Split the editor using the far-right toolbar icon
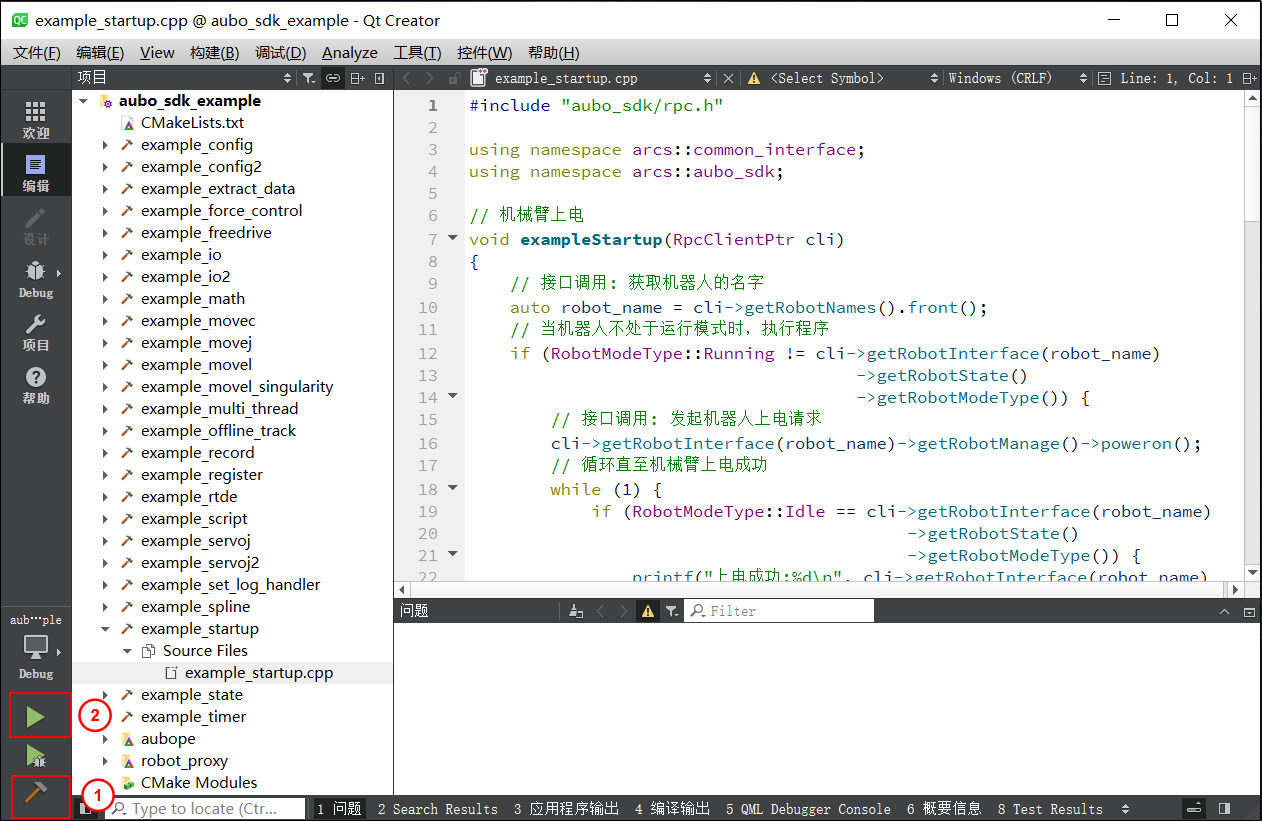The image size is (1262, 821). tap(1249, 78)
